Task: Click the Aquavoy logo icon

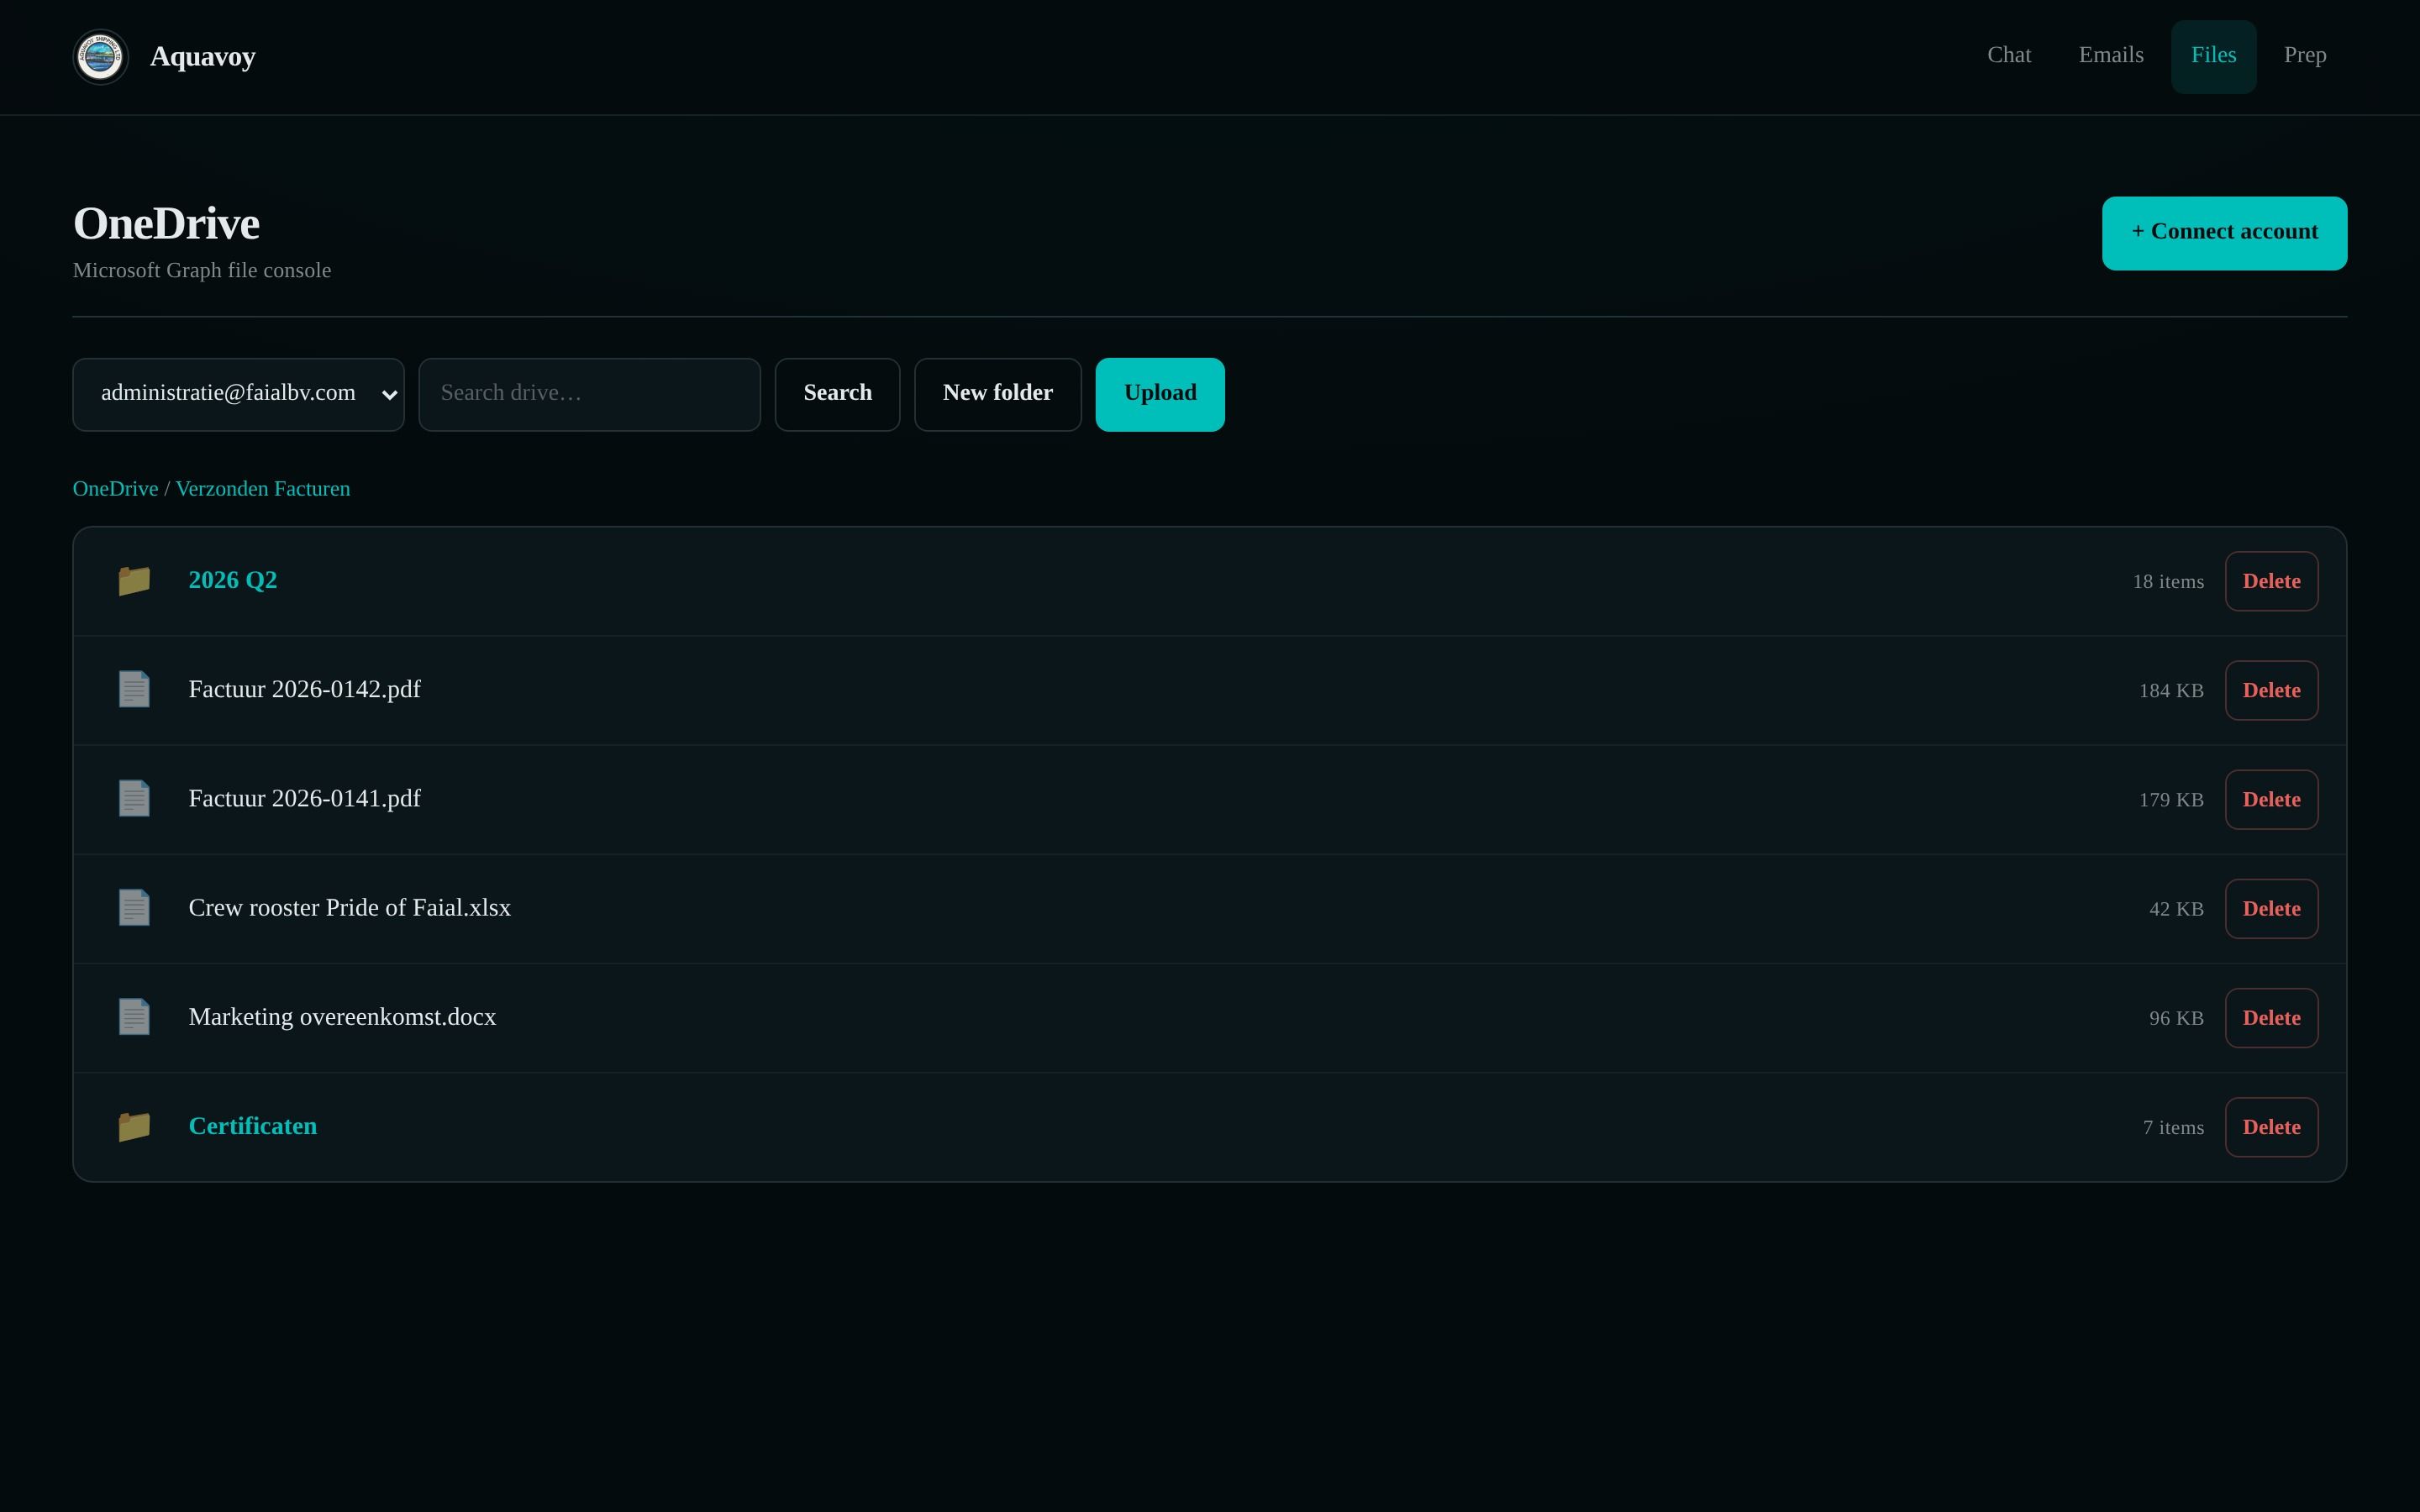Action: coord(101,57)
